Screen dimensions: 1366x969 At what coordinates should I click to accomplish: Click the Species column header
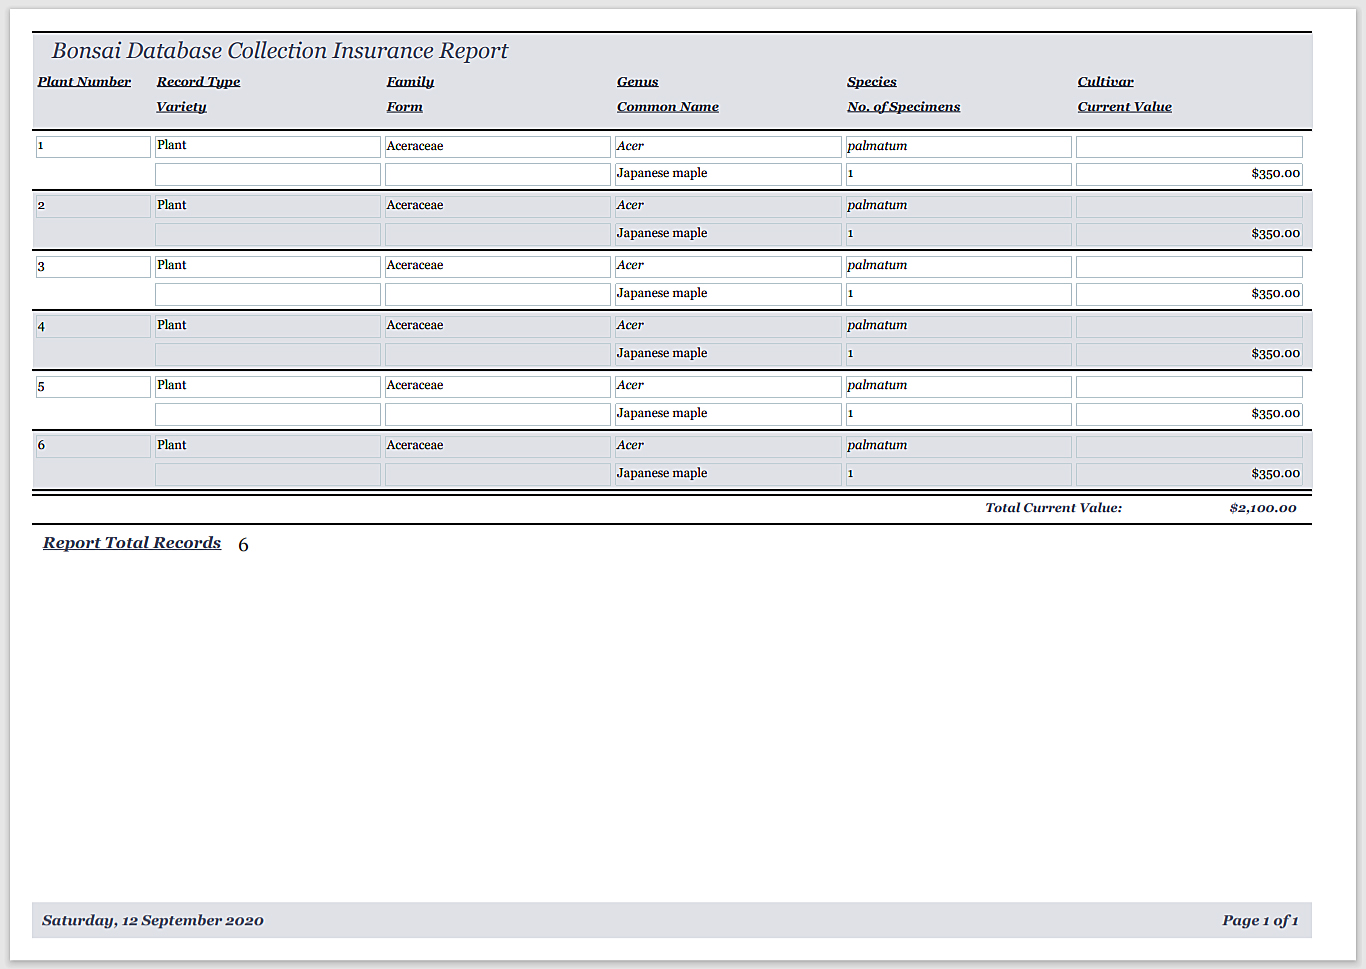click(x=871, y=82)
